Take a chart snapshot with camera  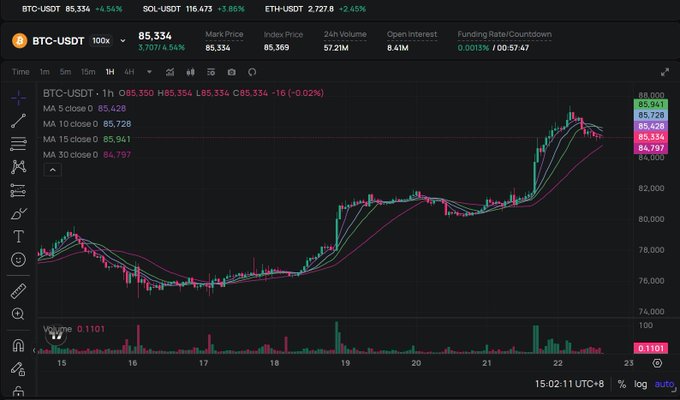(232, 72)
